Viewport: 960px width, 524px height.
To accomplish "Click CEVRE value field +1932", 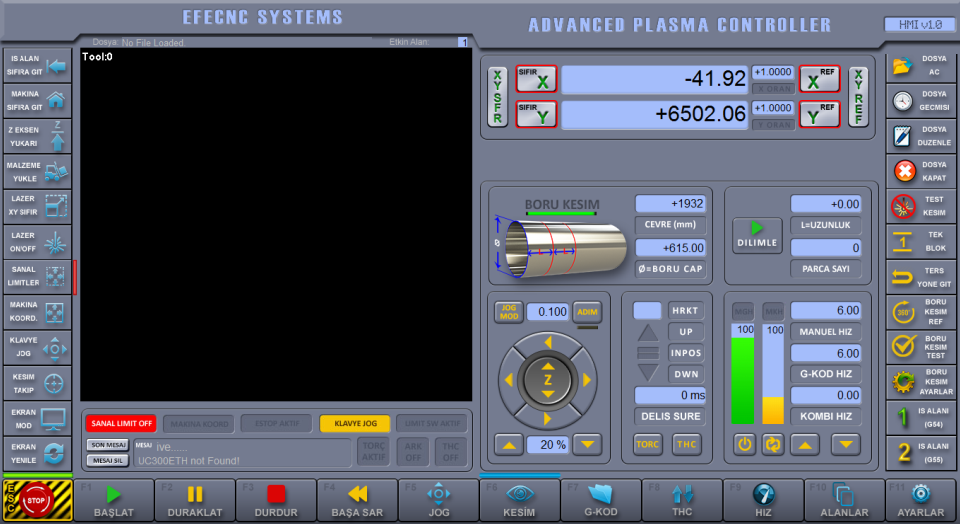I will (x=670, y=204).
